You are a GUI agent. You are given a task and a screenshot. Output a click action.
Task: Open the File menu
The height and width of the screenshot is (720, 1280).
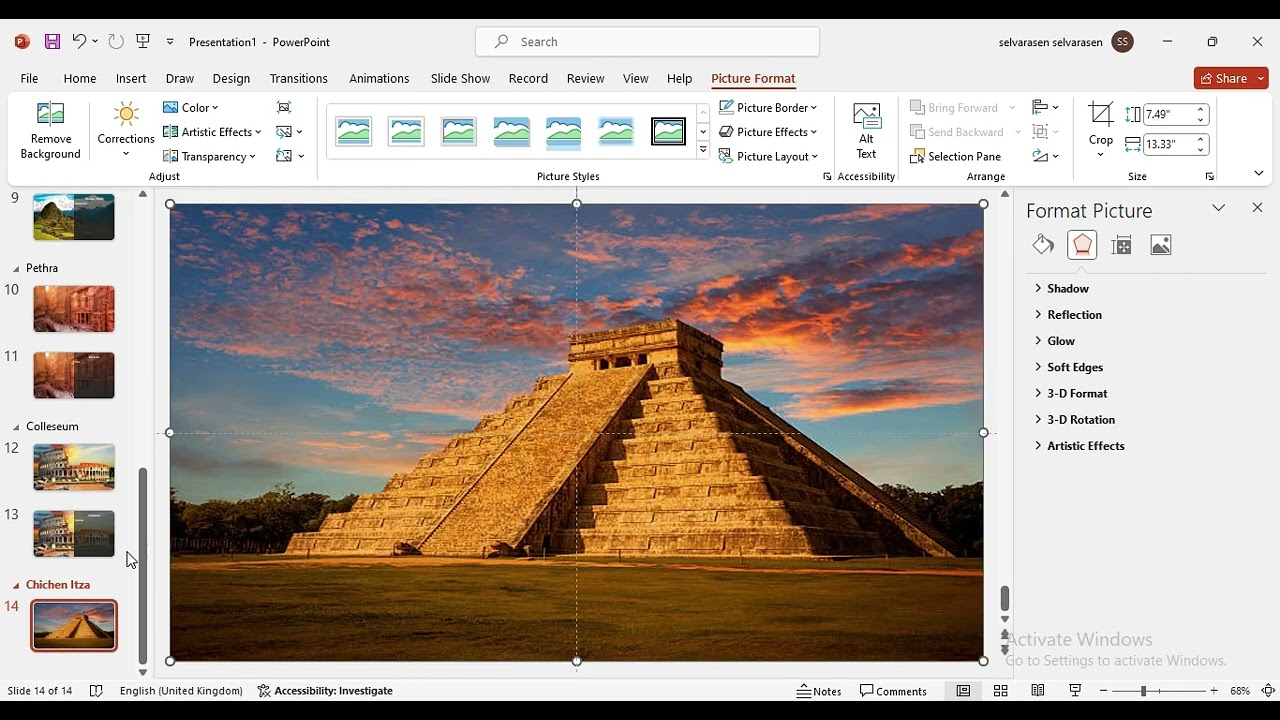[29, 78]
